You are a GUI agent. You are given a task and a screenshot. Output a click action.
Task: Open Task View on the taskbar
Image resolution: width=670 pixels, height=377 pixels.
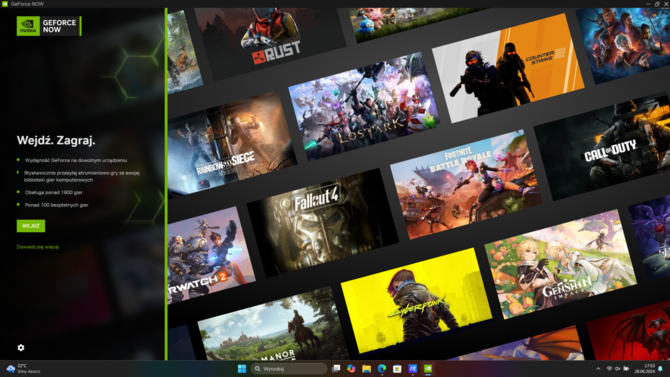coord(336,368)
